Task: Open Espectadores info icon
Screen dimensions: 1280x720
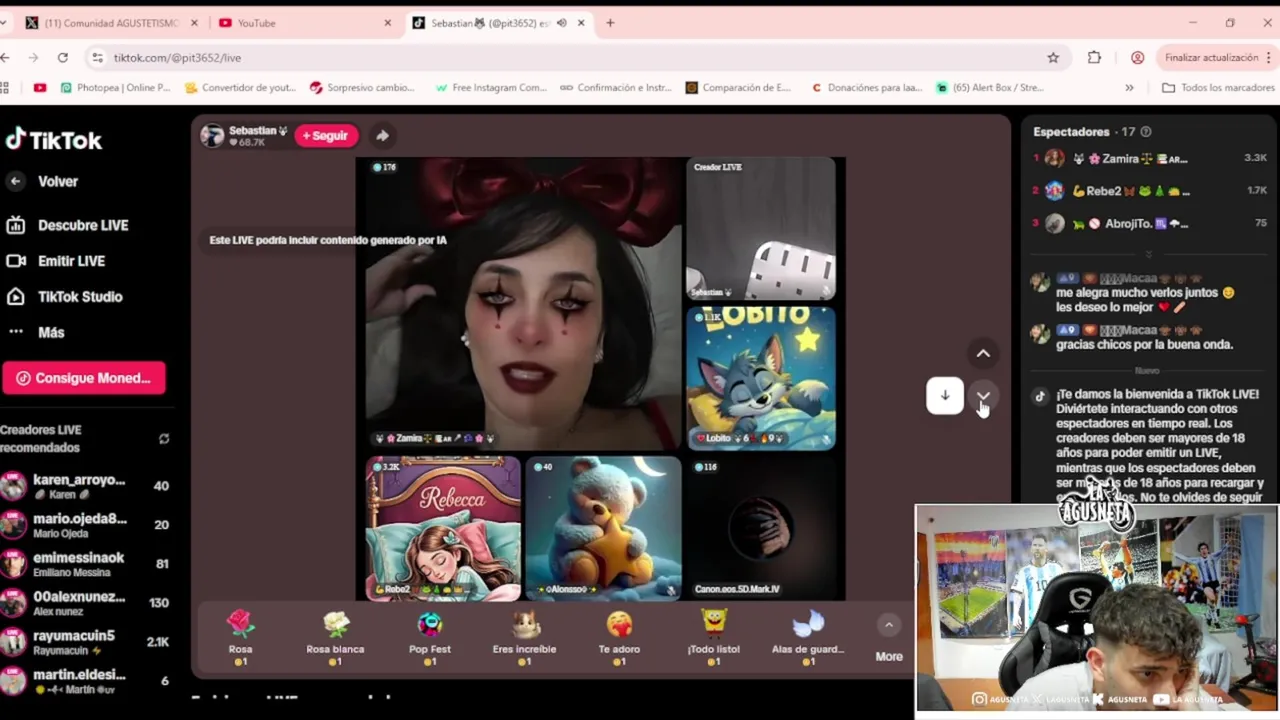Action: point(1146,132)
